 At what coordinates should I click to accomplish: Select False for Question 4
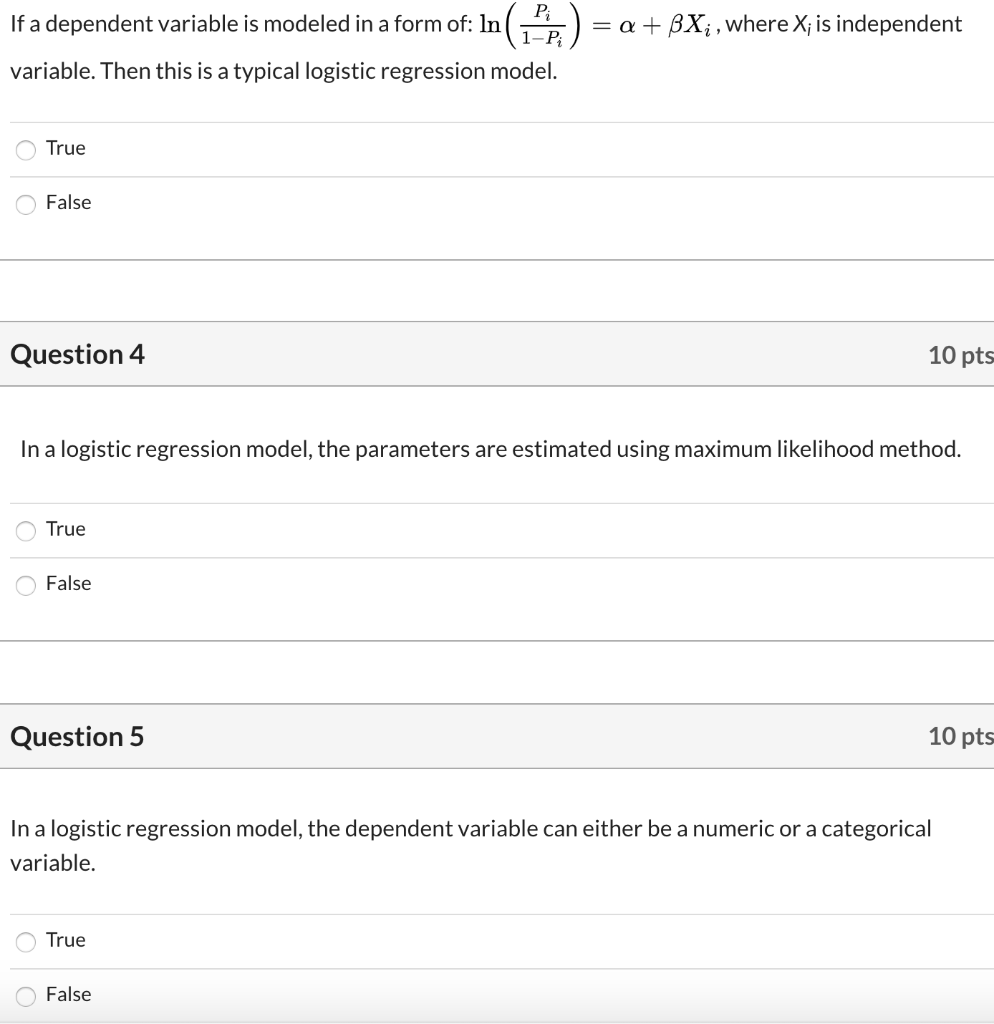click(x=25, y=585)
